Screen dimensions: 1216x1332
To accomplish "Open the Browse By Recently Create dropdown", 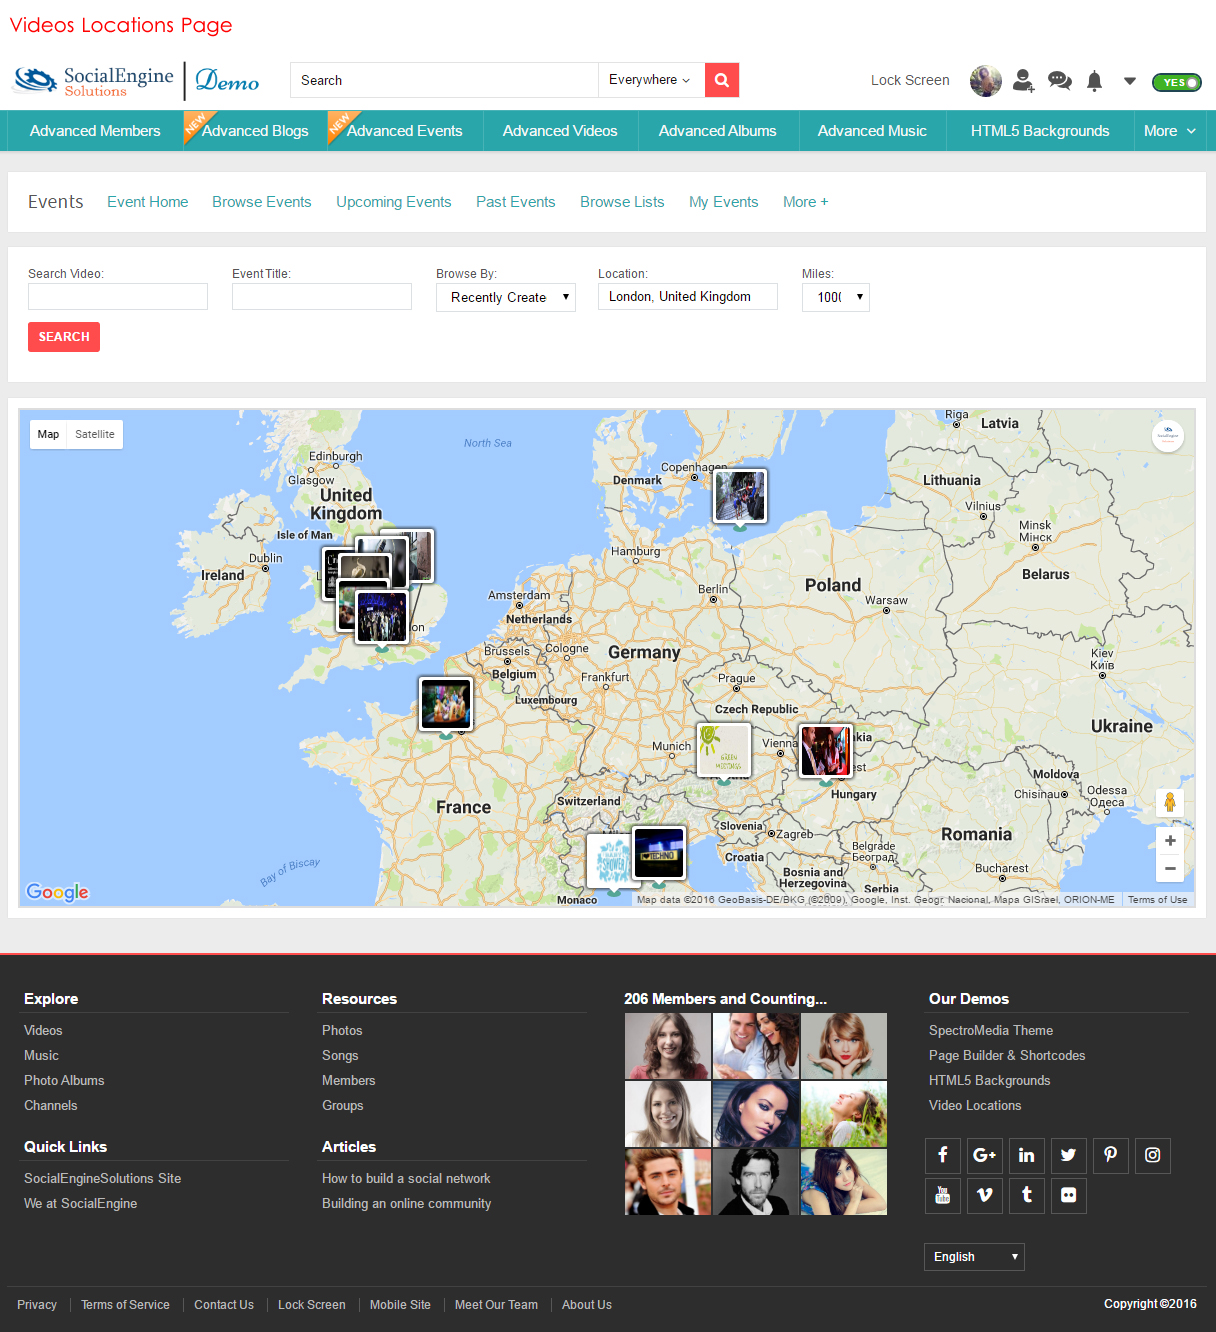I will coord(506,297).
